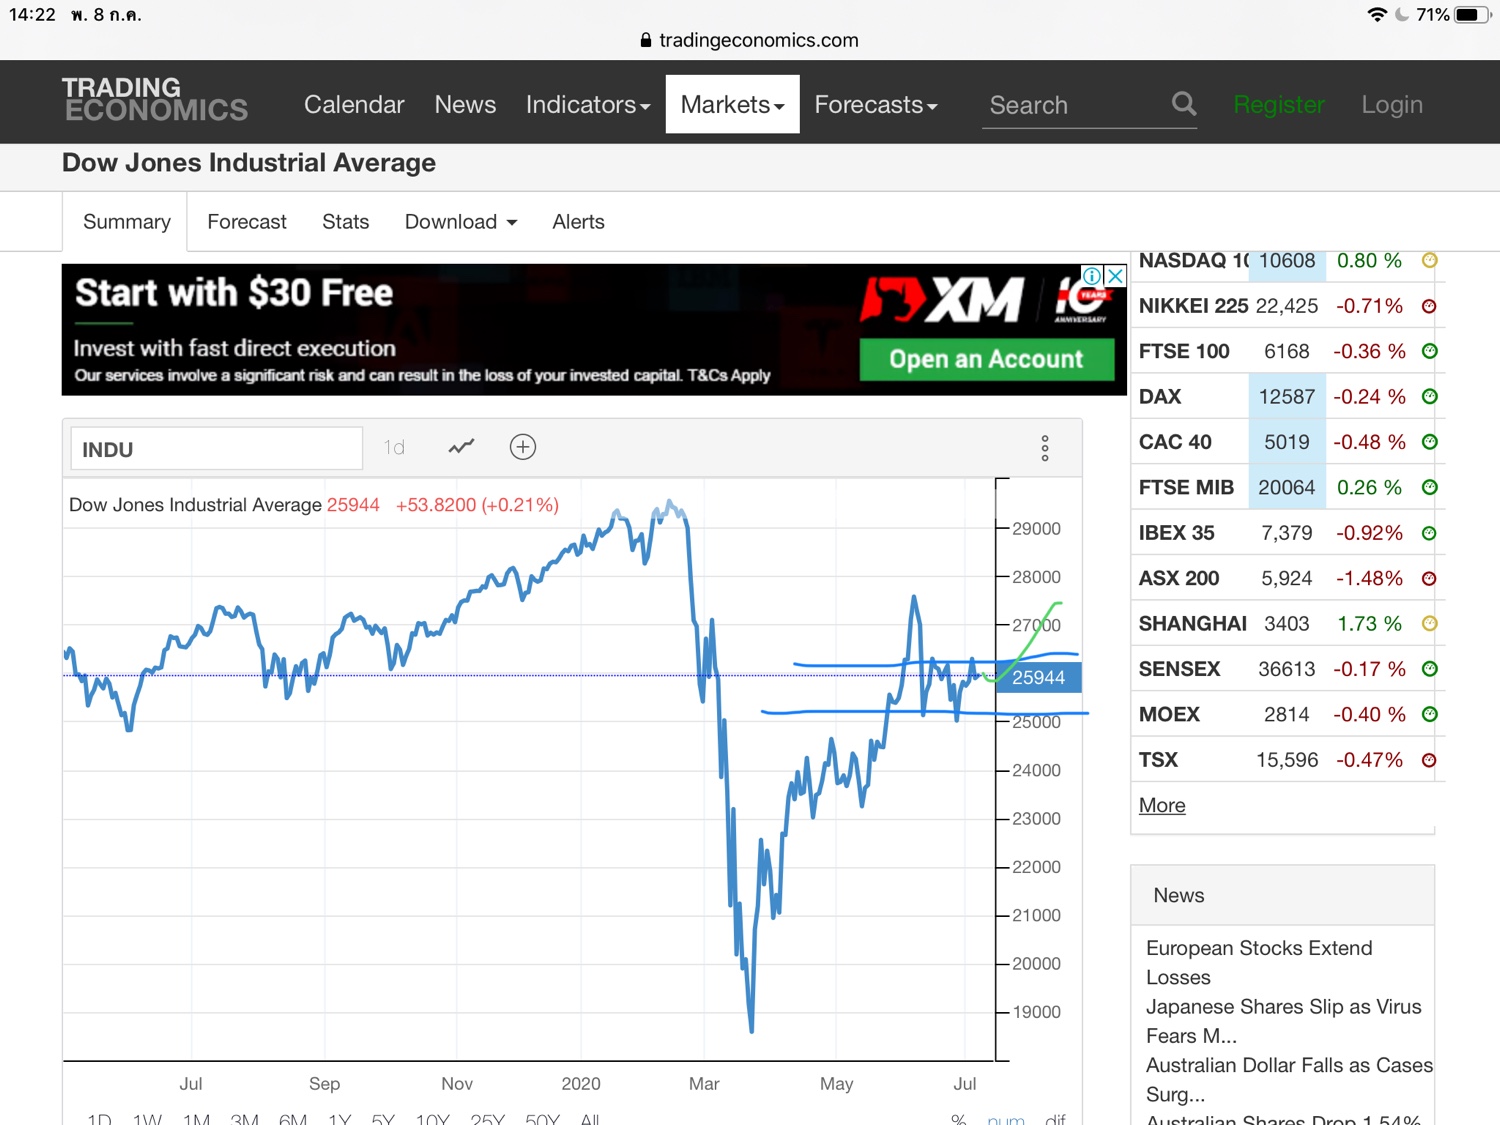The height and width of the screenshot is (1125, 1500).
Task: Click SHANGHAI change value '1.73 %'
Action: [x=1369, y=623]
